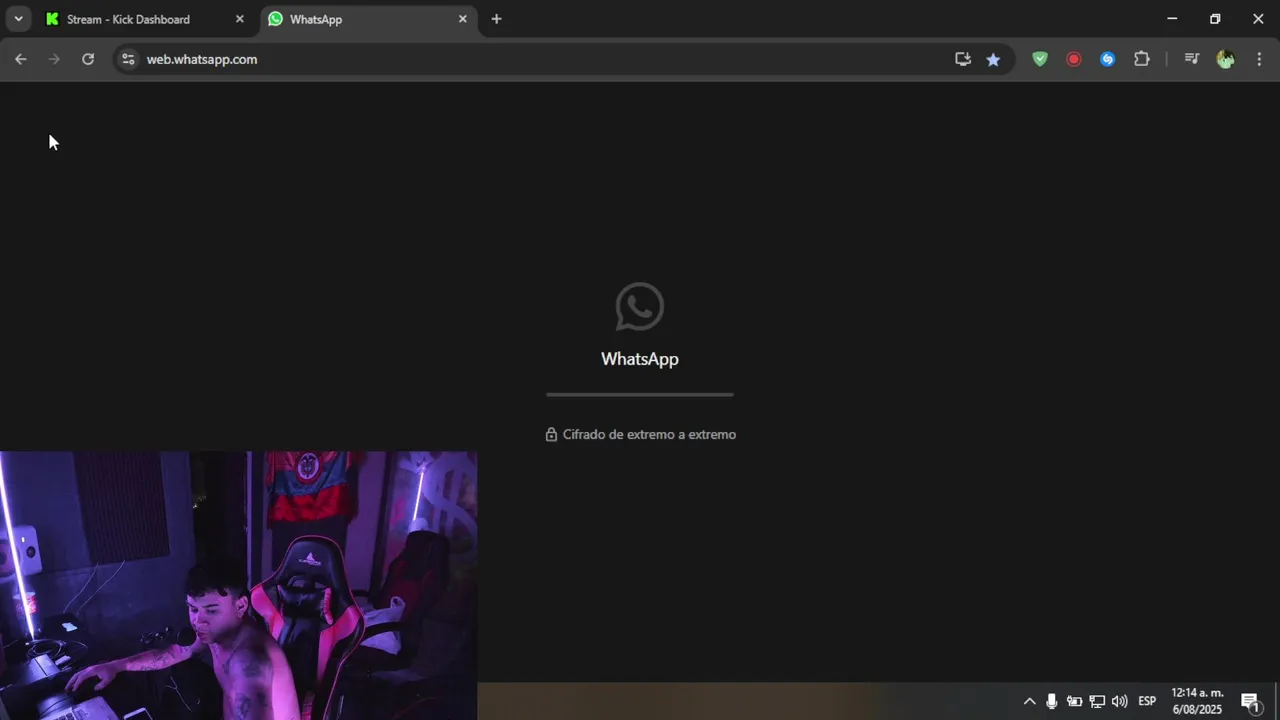The width and height of the screenshot is (1280, 720).
Task: Open the green shield extension
Action: point(1040,59)
